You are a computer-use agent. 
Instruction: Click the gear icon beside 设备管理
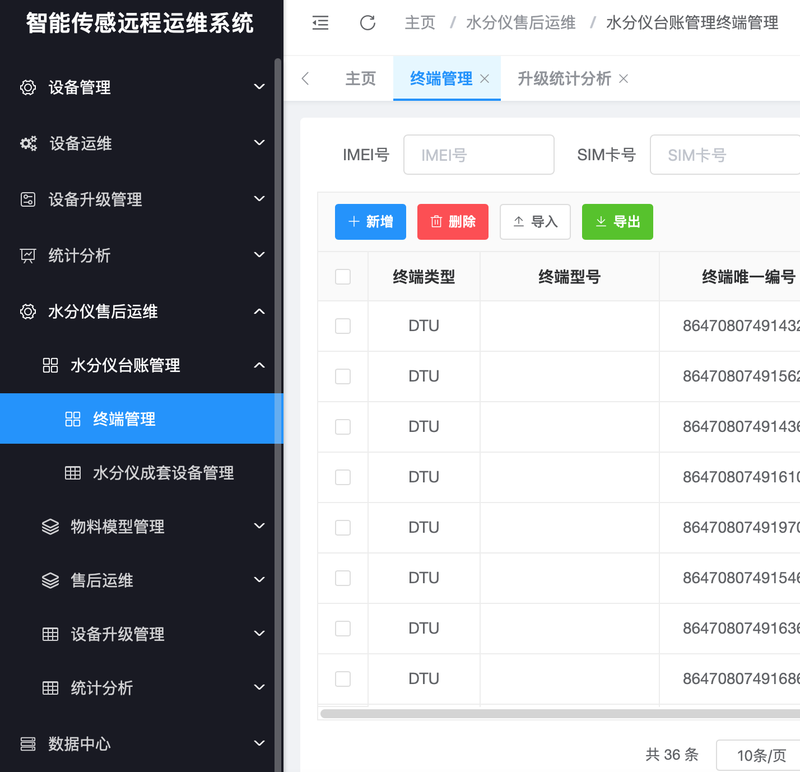(28, 88)
